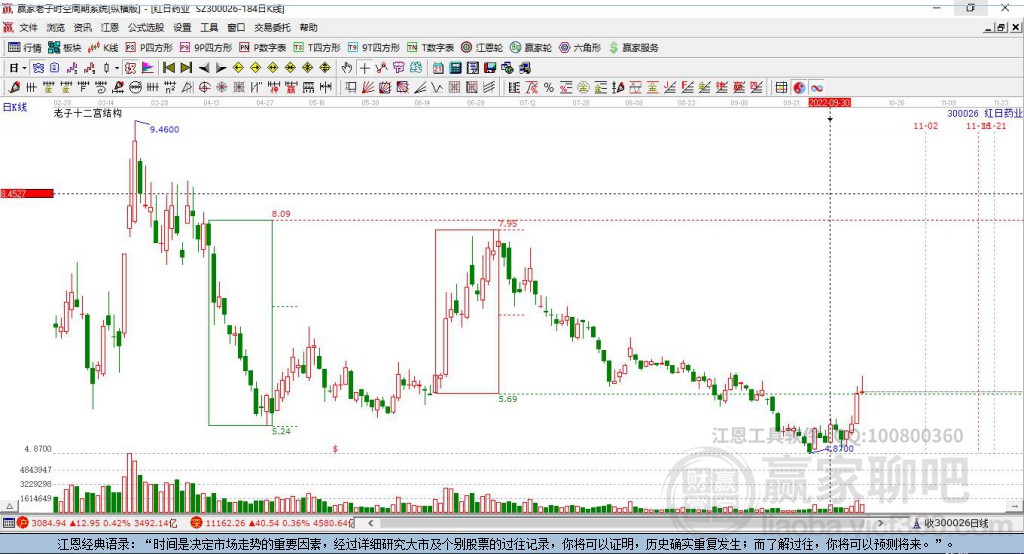Open the P数字表 tool

click(x=263, y=48)
